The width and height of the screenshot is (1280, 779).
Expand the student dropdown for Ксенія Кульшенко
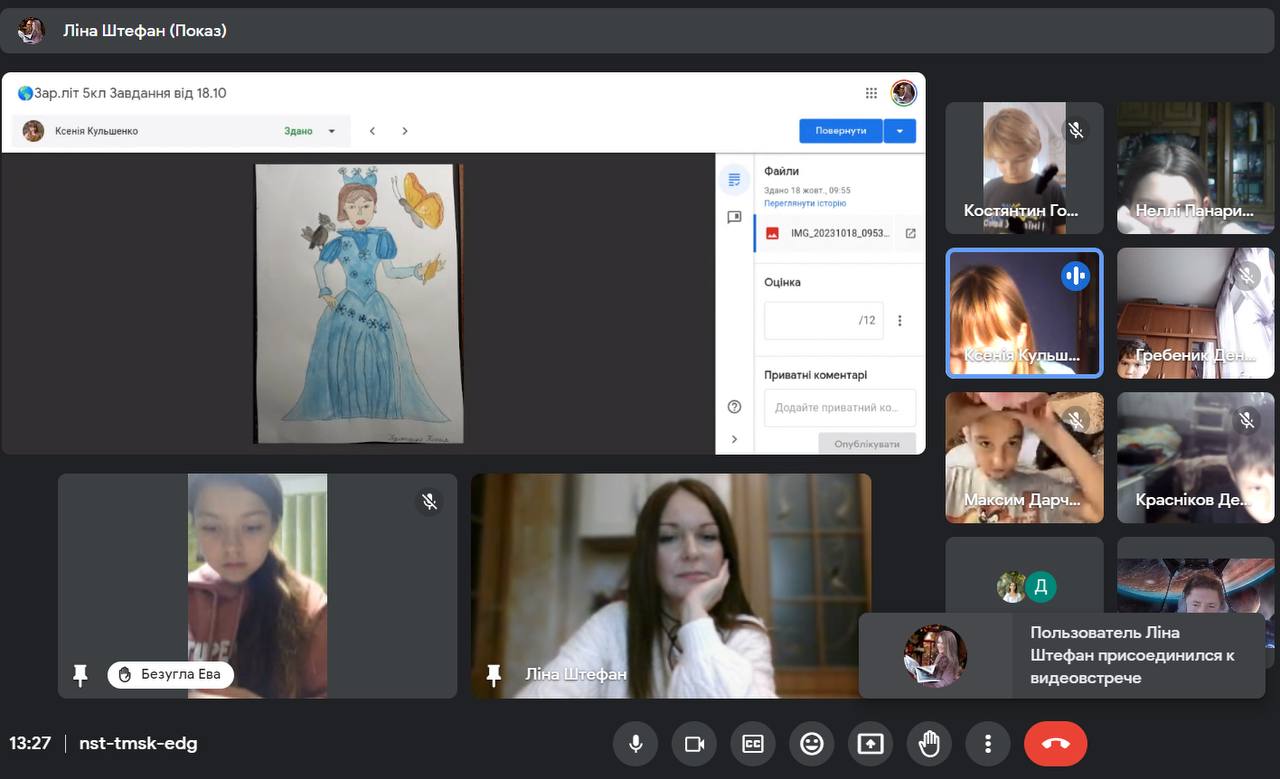point(332,131)
